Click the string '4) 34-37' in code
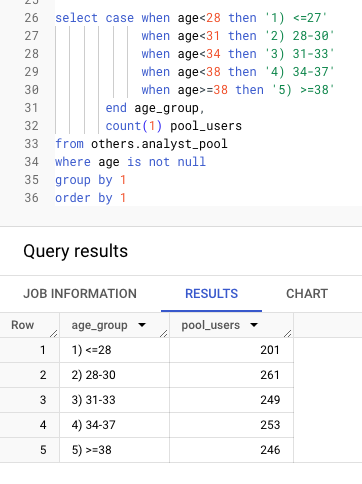 [299, 72]
